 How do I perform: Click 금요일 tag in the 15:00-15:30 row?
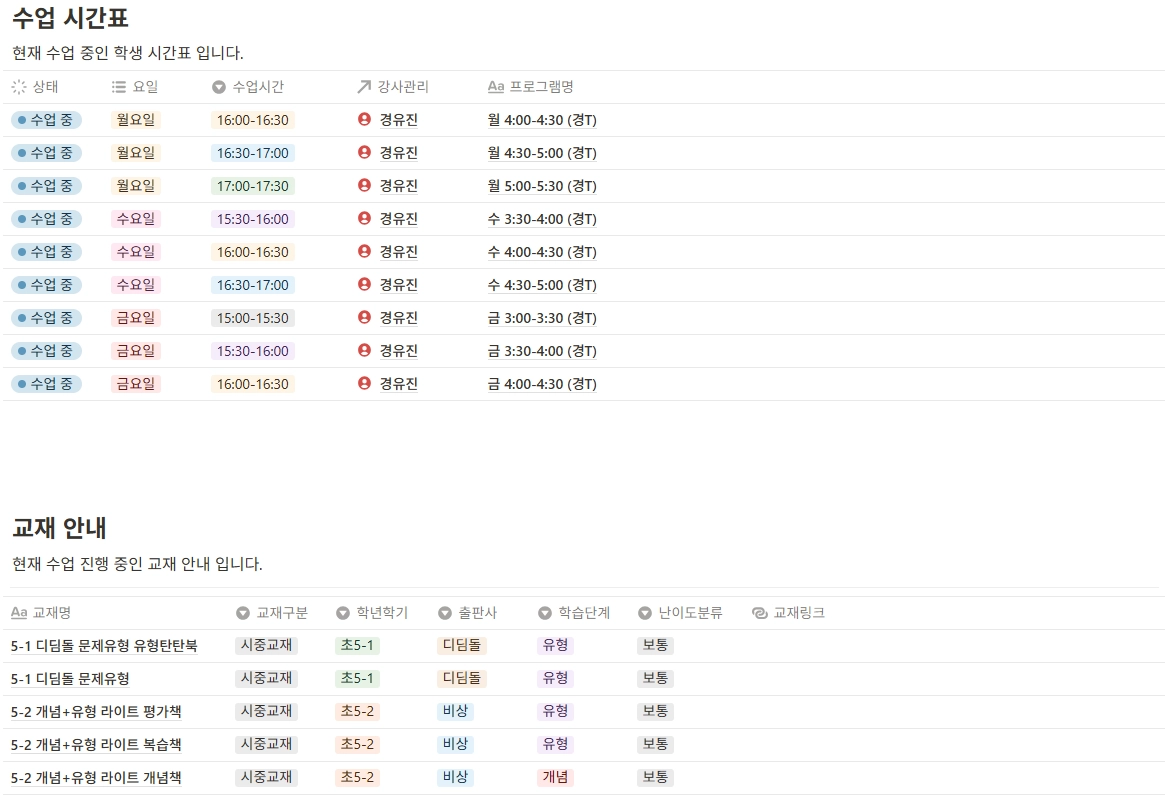pos(135,318)
